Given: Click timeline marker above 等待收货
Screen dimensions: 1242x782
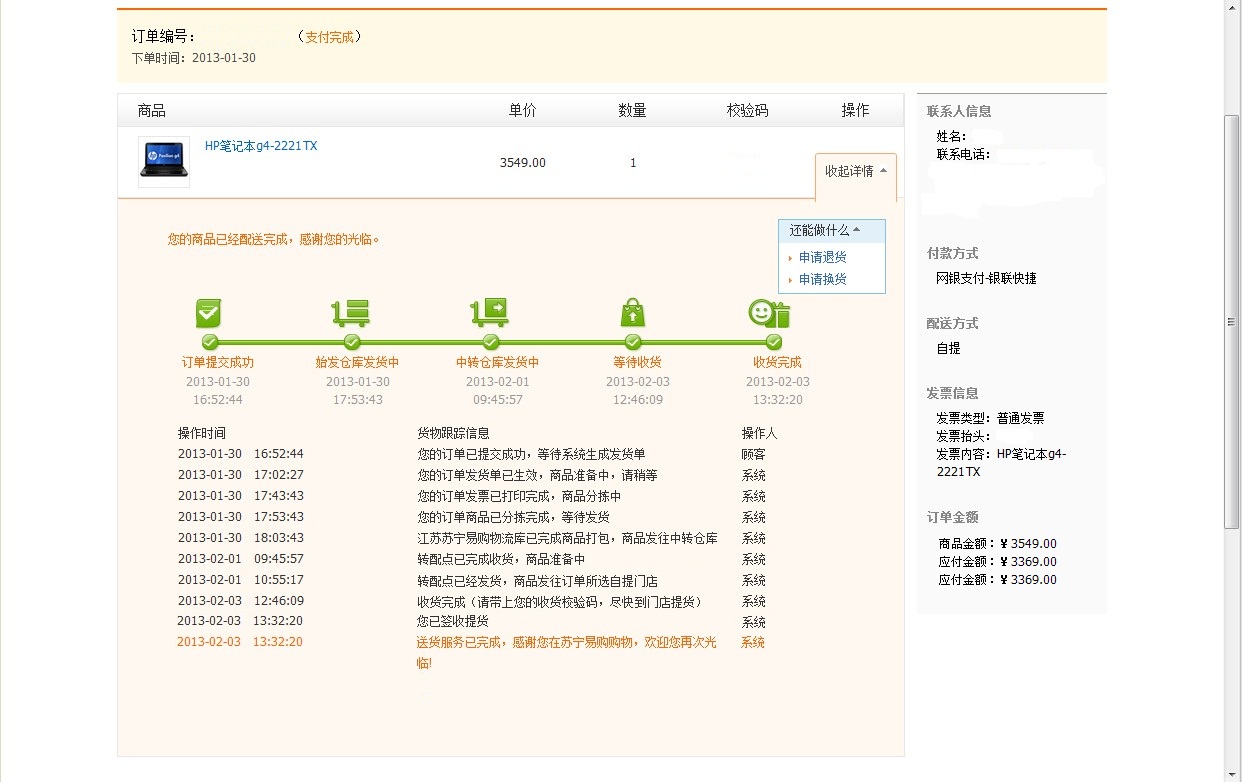Looking at the screenshot, I should click(633, 342).
